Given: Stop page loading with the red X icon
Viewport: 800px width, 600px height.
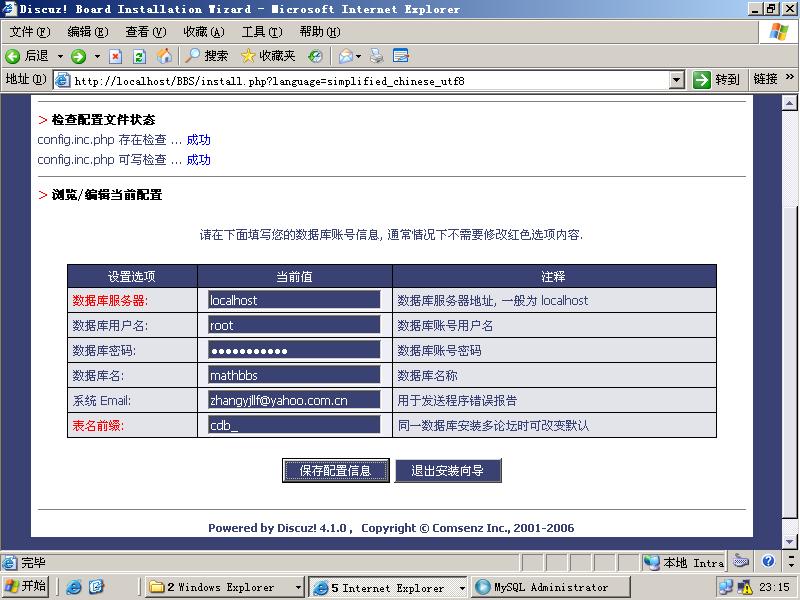Looking at the screenshot, I should tap(116, 56).
